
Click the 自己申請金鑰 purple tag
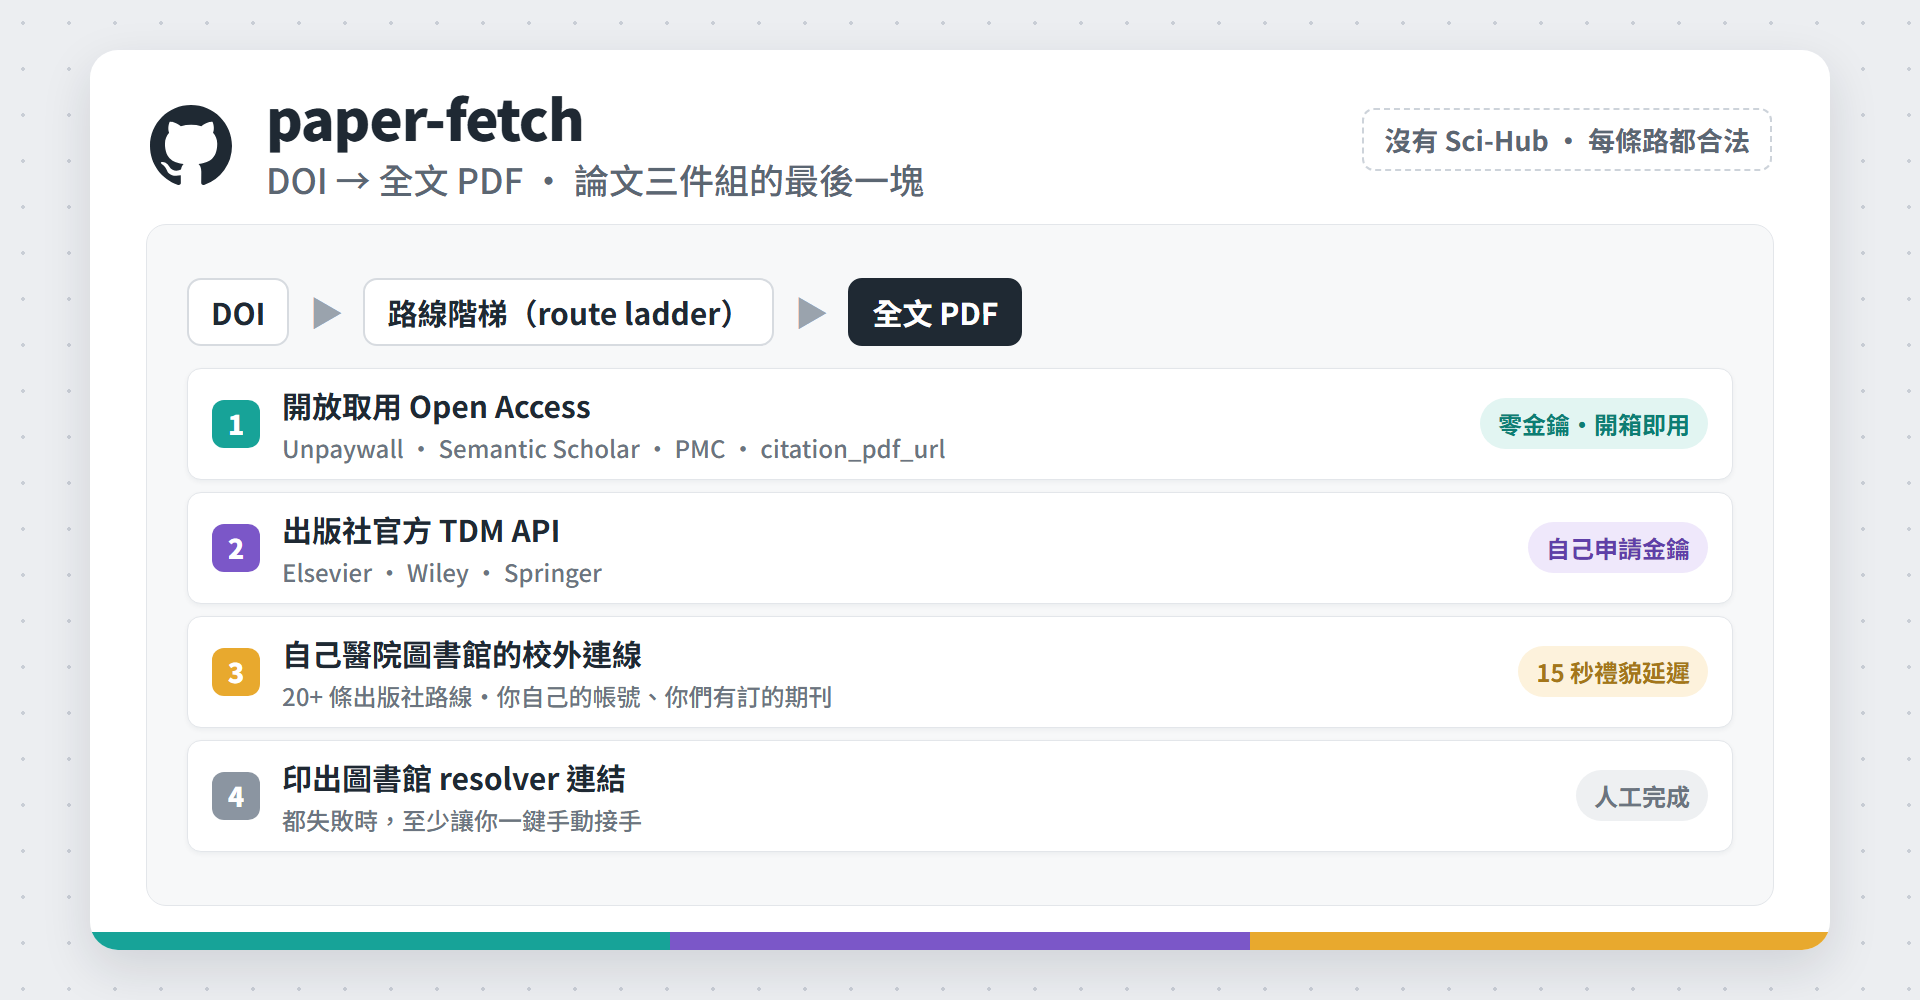click(1617, 548)
